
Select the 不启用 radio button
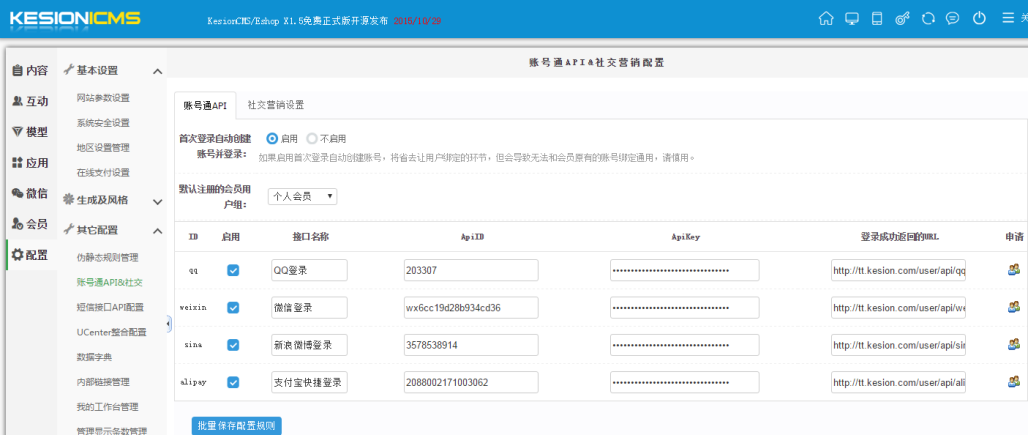312,139
